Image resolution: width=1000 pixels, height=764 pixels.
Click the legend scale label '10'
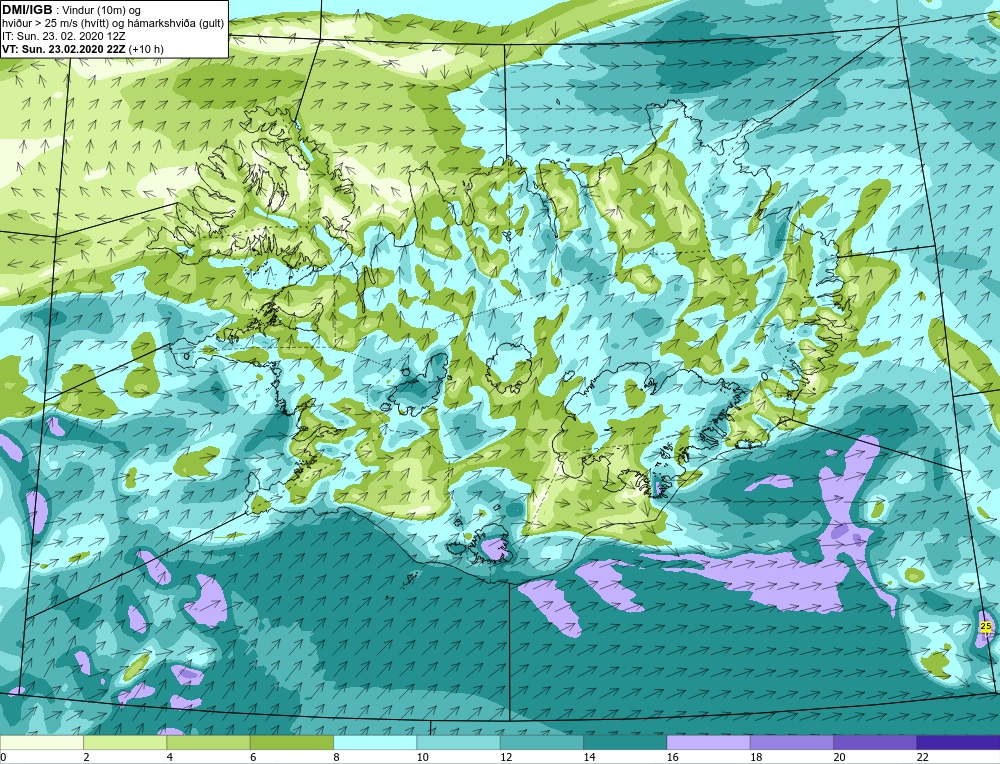(422, 757)
